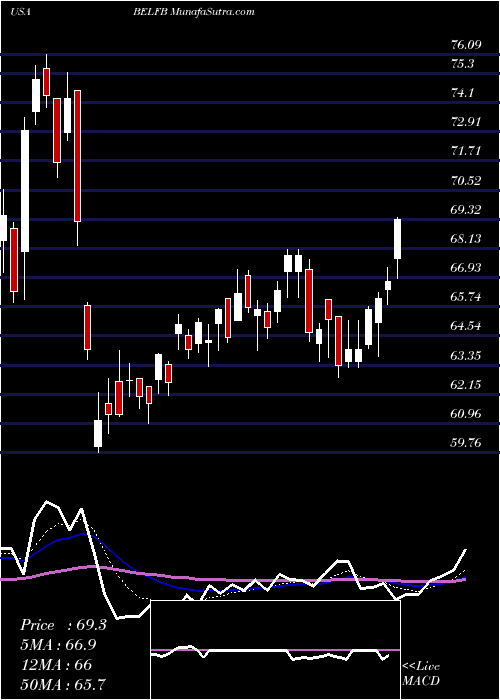
Task: Click the 76.09 price axis label
Action: click(466, 45)
